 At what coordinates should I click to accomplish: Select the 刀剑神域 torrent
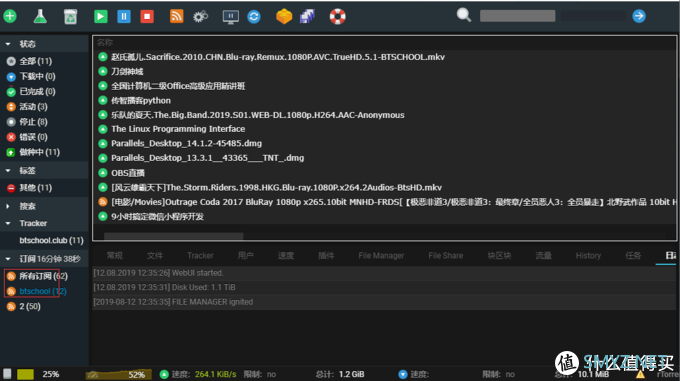coord(127,71)
